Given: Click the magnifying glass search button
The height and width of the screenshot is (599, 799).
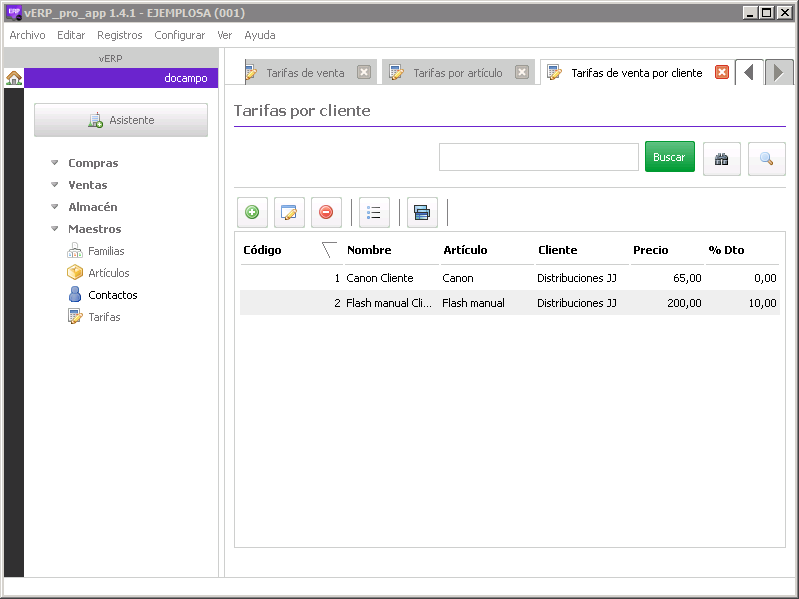Looking at the screenshot, I should point(766,159).
